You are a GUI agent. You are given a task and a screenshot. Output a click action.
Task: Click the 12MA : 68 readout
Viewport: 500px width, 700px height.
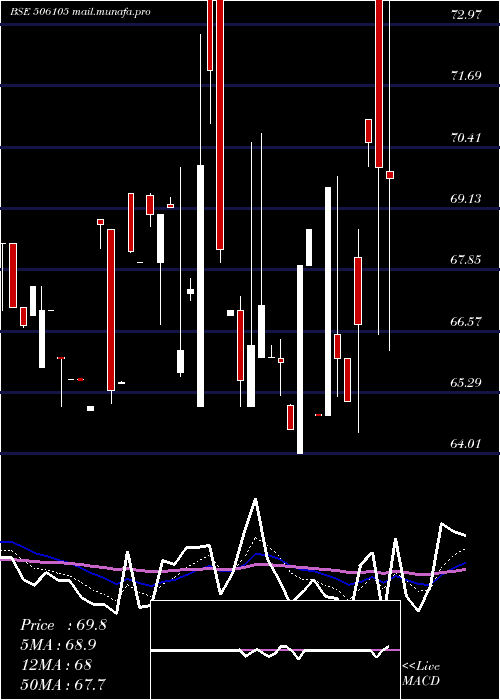pyautogui.click(x=56, y=665)
